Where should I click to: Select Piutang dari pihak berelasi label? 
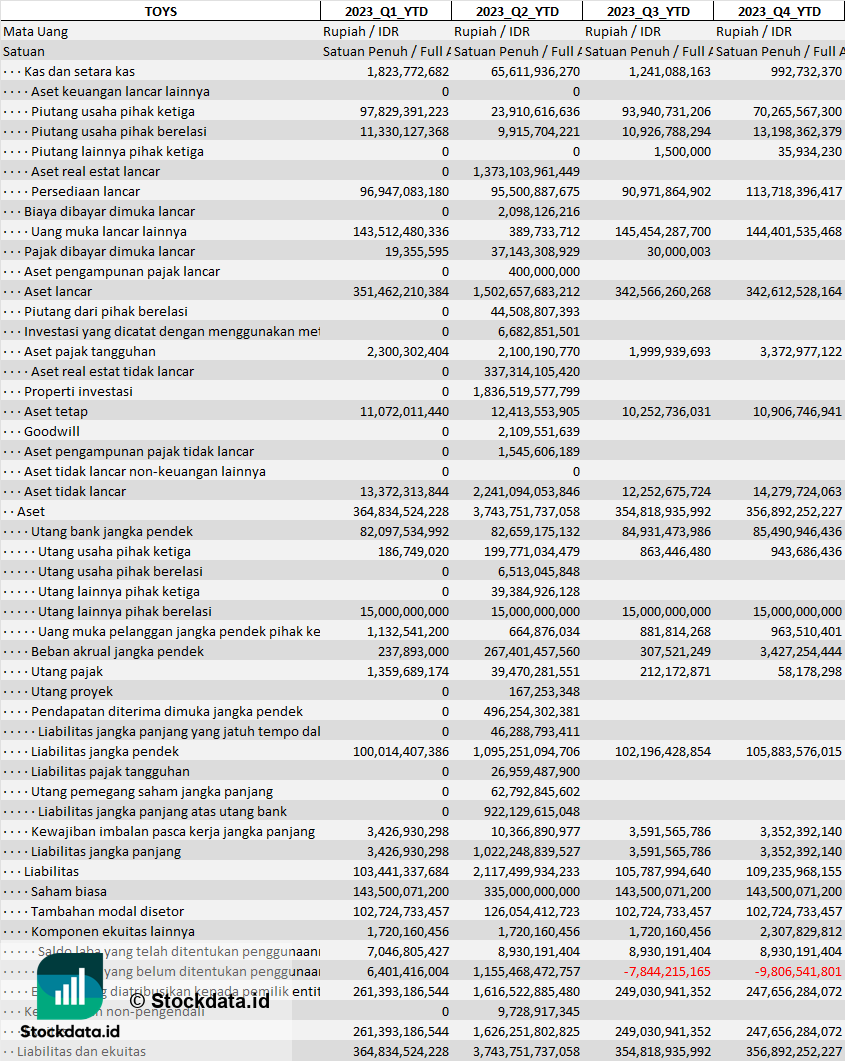(x=106, y=311)
